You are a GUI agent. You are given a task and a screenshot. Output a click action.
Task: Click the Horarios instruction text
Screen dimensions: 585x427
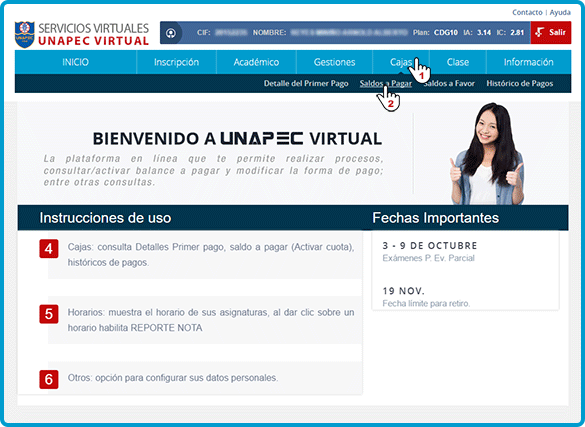[x=211, y=320]
